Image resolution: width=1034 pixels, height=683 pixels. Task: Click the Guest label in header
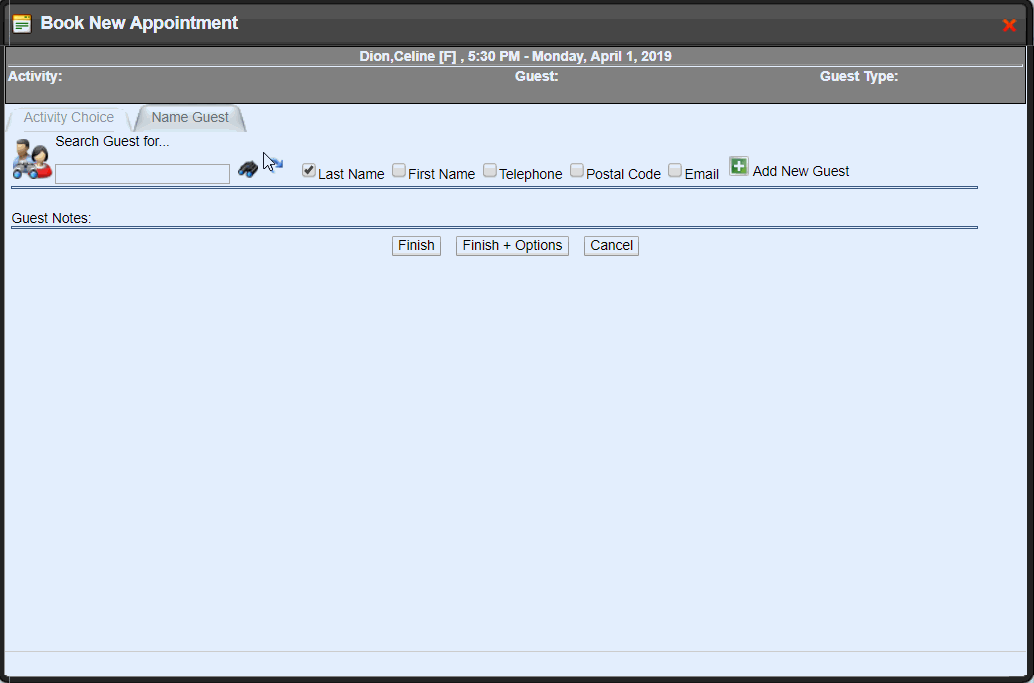[536, 76]
